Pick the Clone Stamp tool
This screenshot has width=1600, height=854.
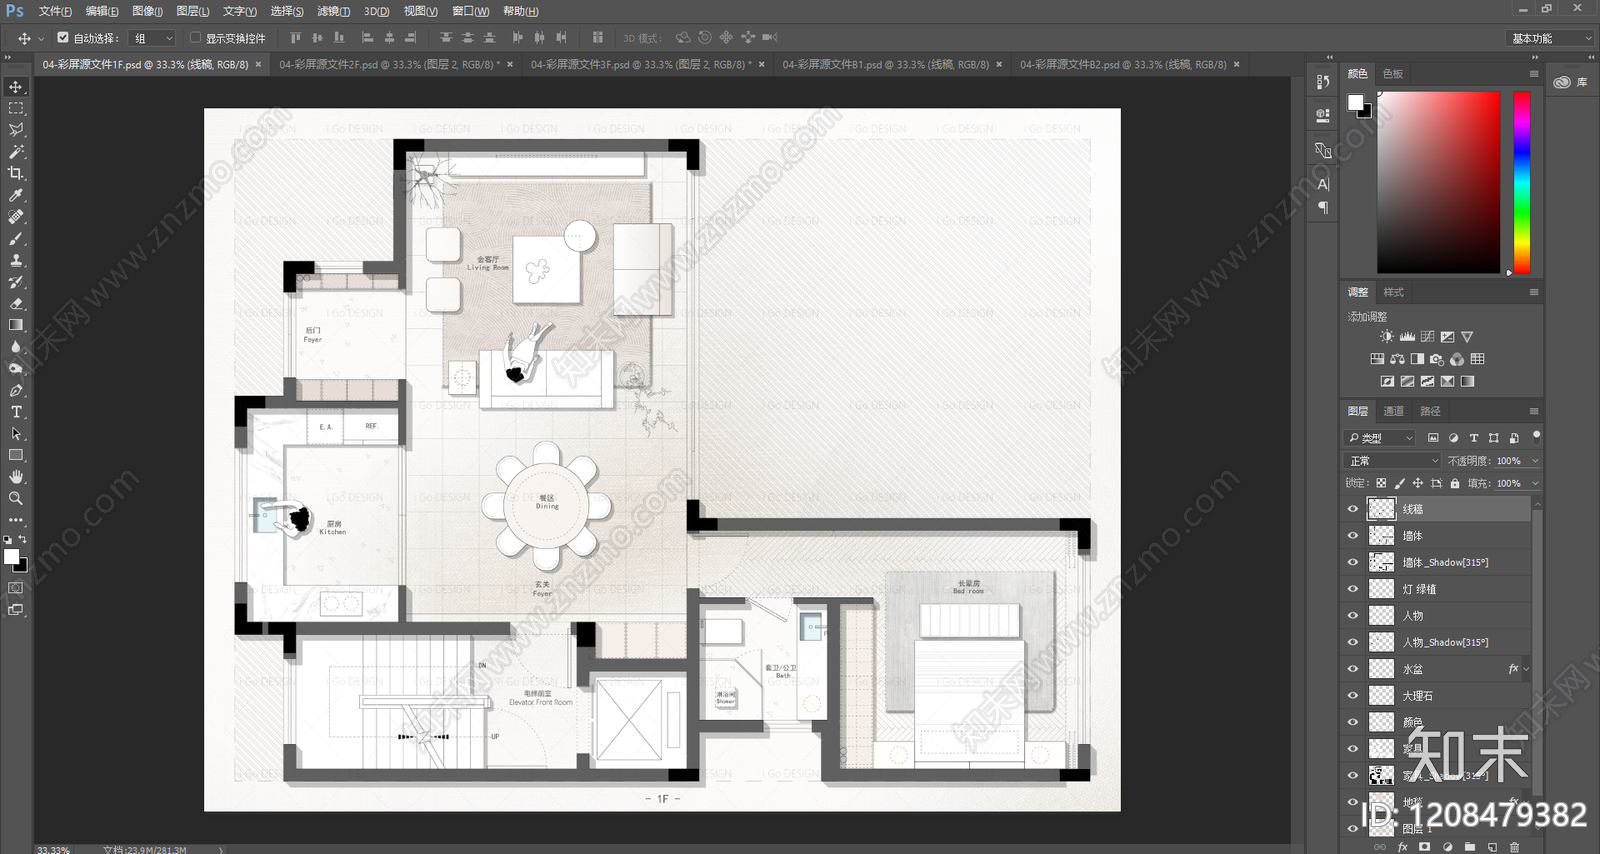[16, 260]
